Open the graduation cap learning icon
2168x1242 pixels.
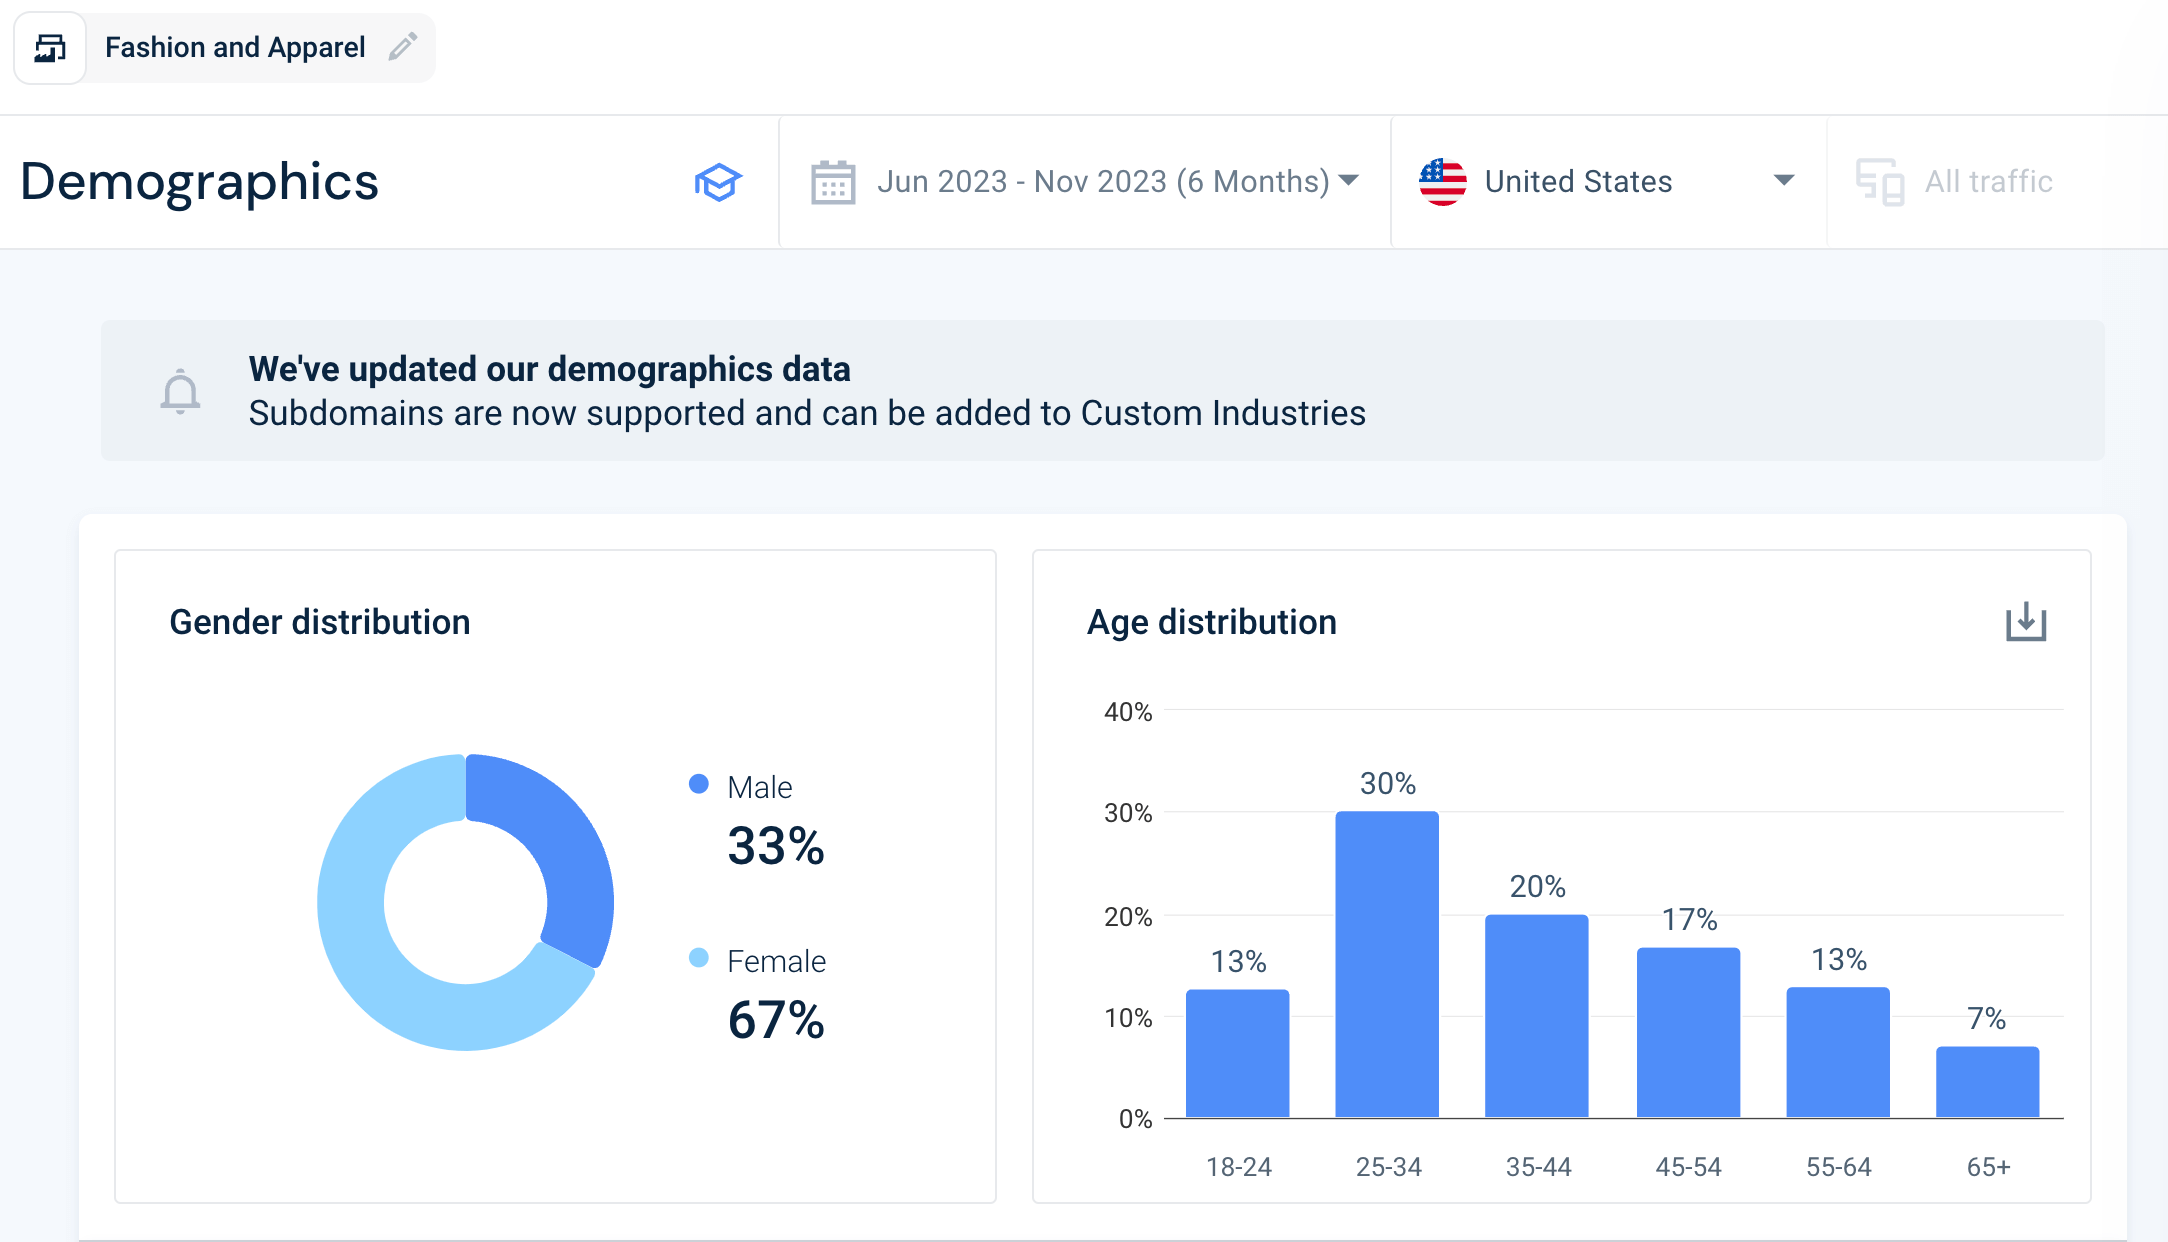point(718,182)
